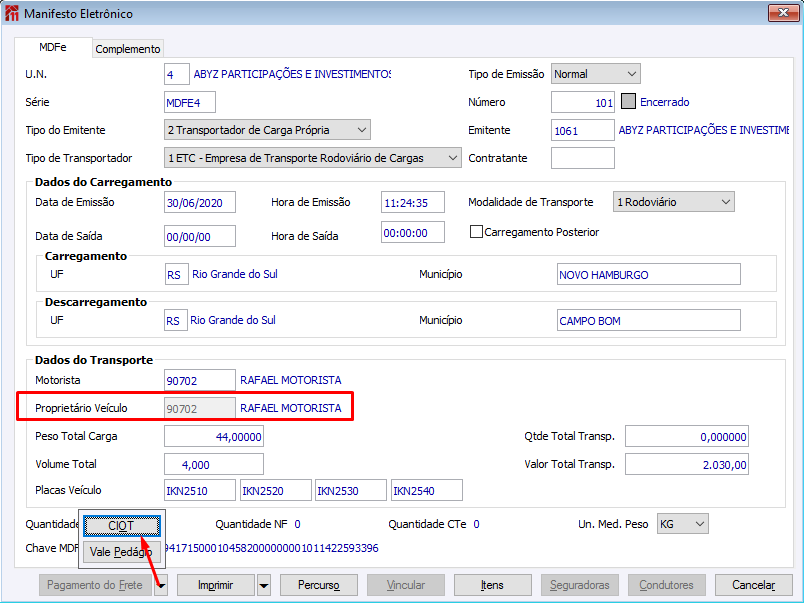Click the empty Contratante field
Image resolution: width=804 pixels, height=603 pixels.
pos(583,158)
